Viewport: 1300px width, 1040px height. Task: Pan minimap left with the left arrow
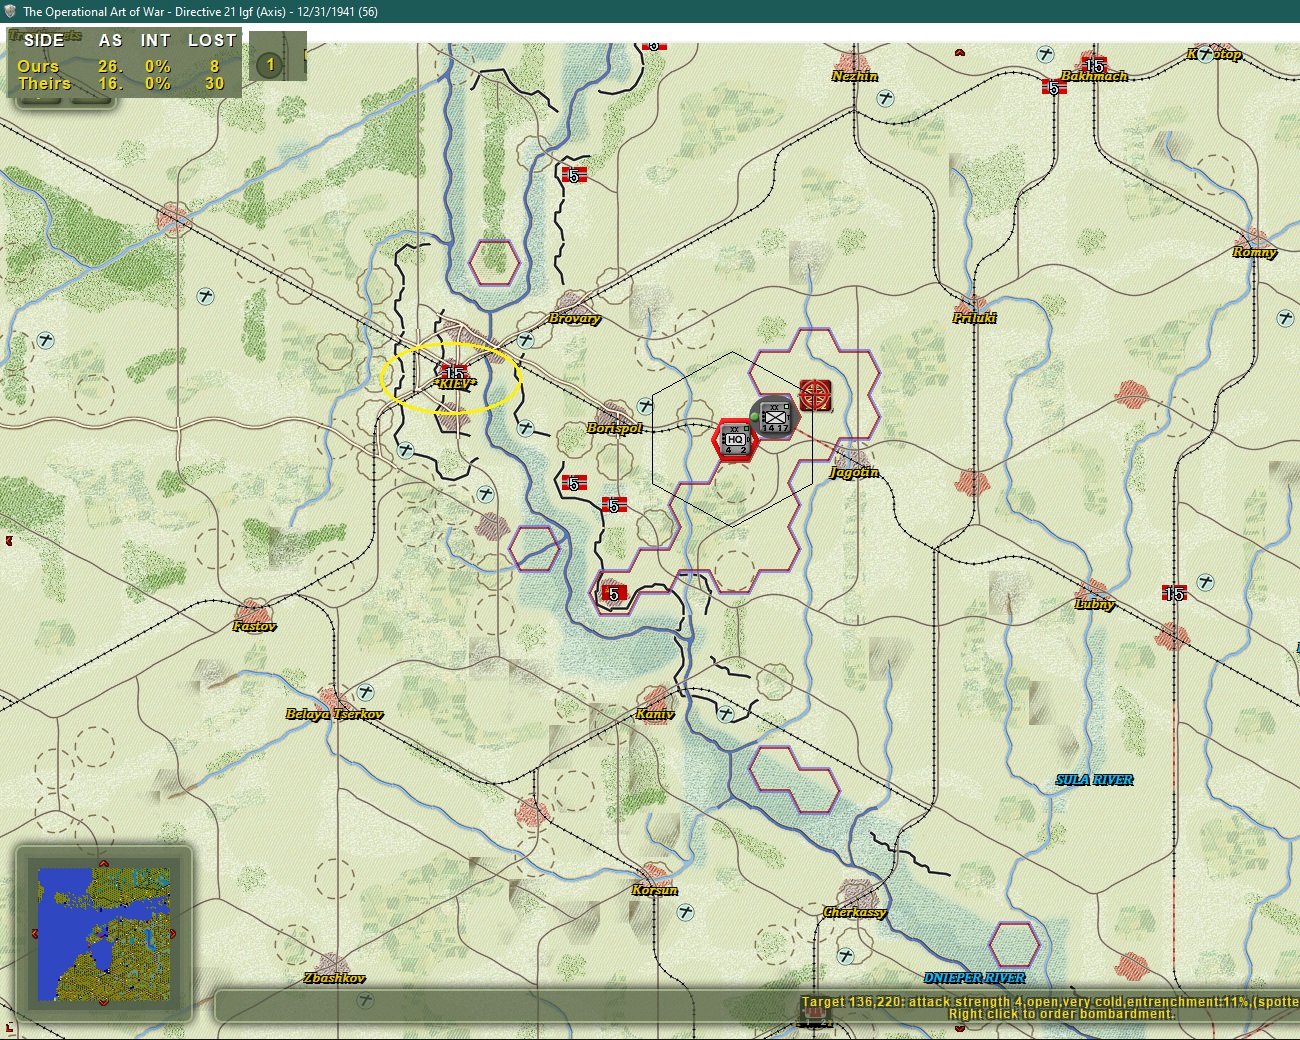pyautogui.click(x=34, y=934)
